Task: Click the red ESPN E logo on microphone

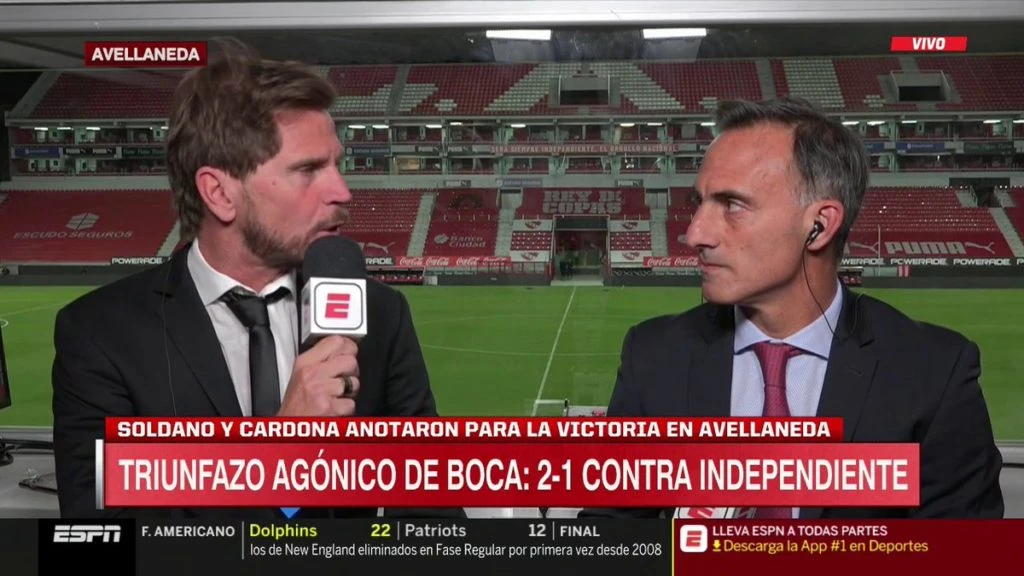Action: click(337, 306)
